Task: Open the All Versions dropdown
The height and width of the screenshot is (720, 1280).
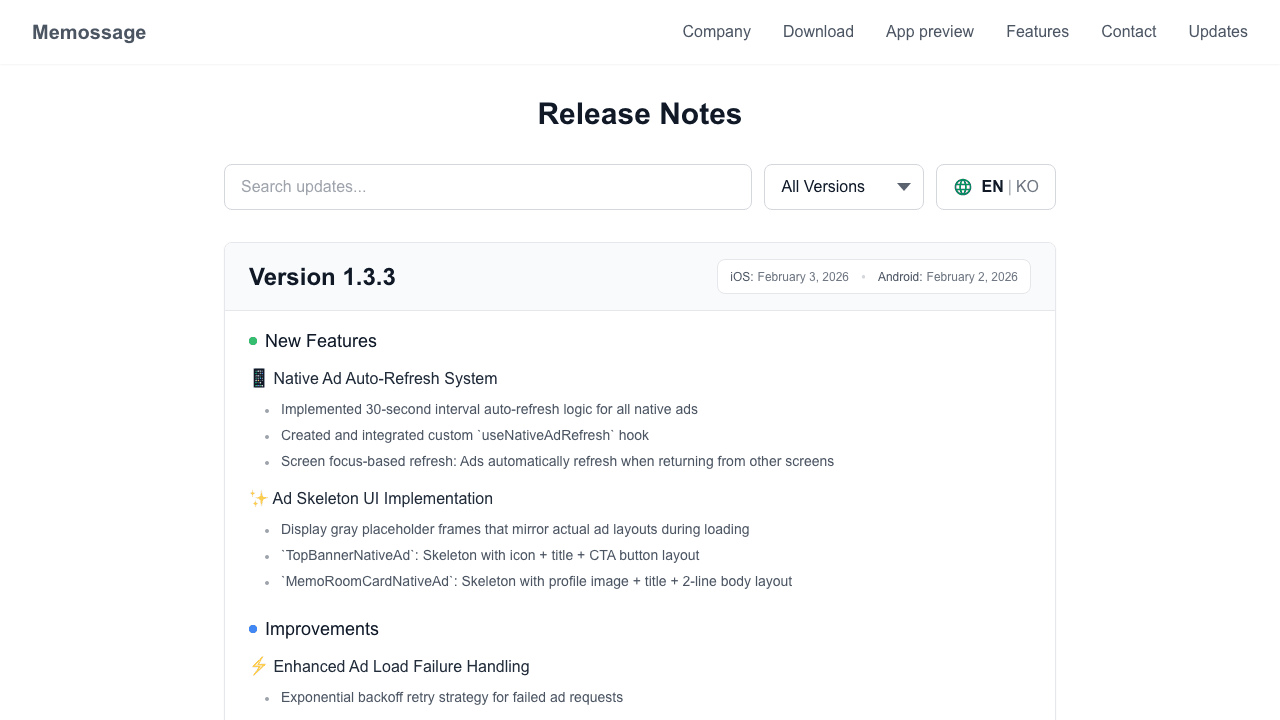Action: click(843, 187)
